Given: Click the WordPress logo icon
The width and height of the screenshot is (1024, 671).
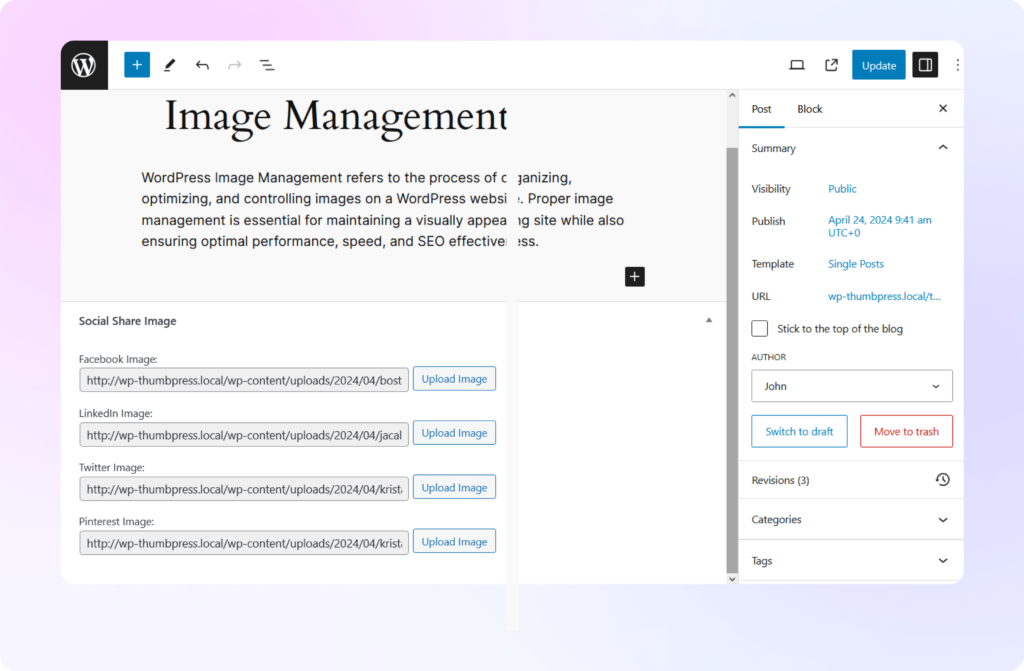Looking at the screenshot, I should pos(84,65).
